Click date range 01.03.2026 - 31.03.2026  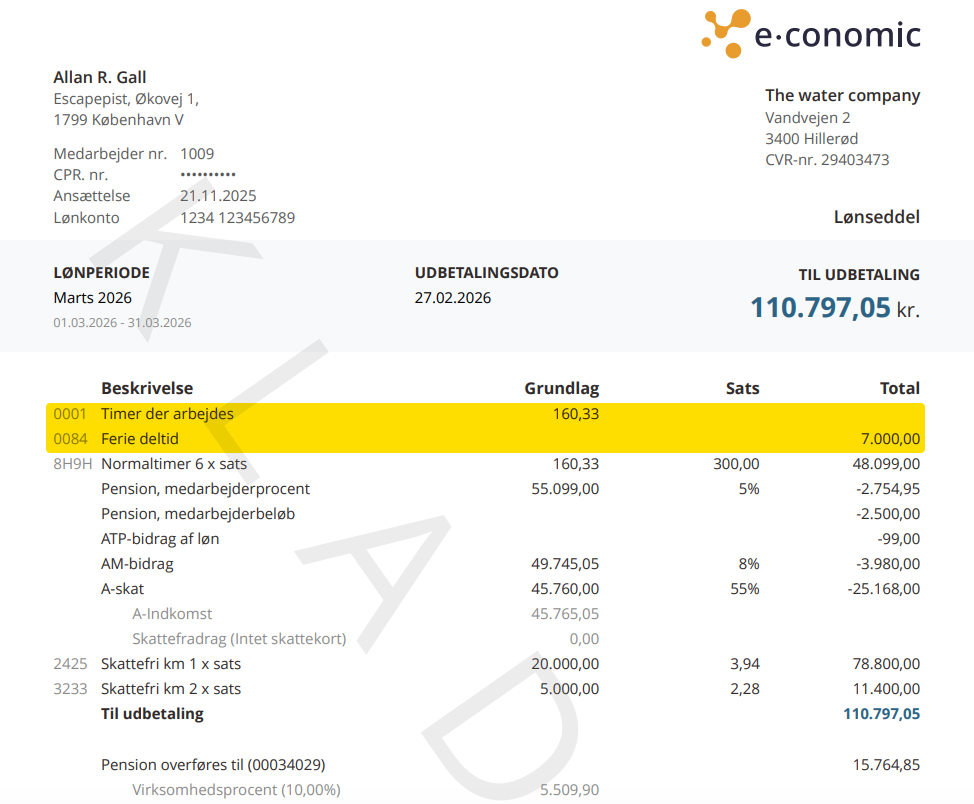tap(122, 323)
